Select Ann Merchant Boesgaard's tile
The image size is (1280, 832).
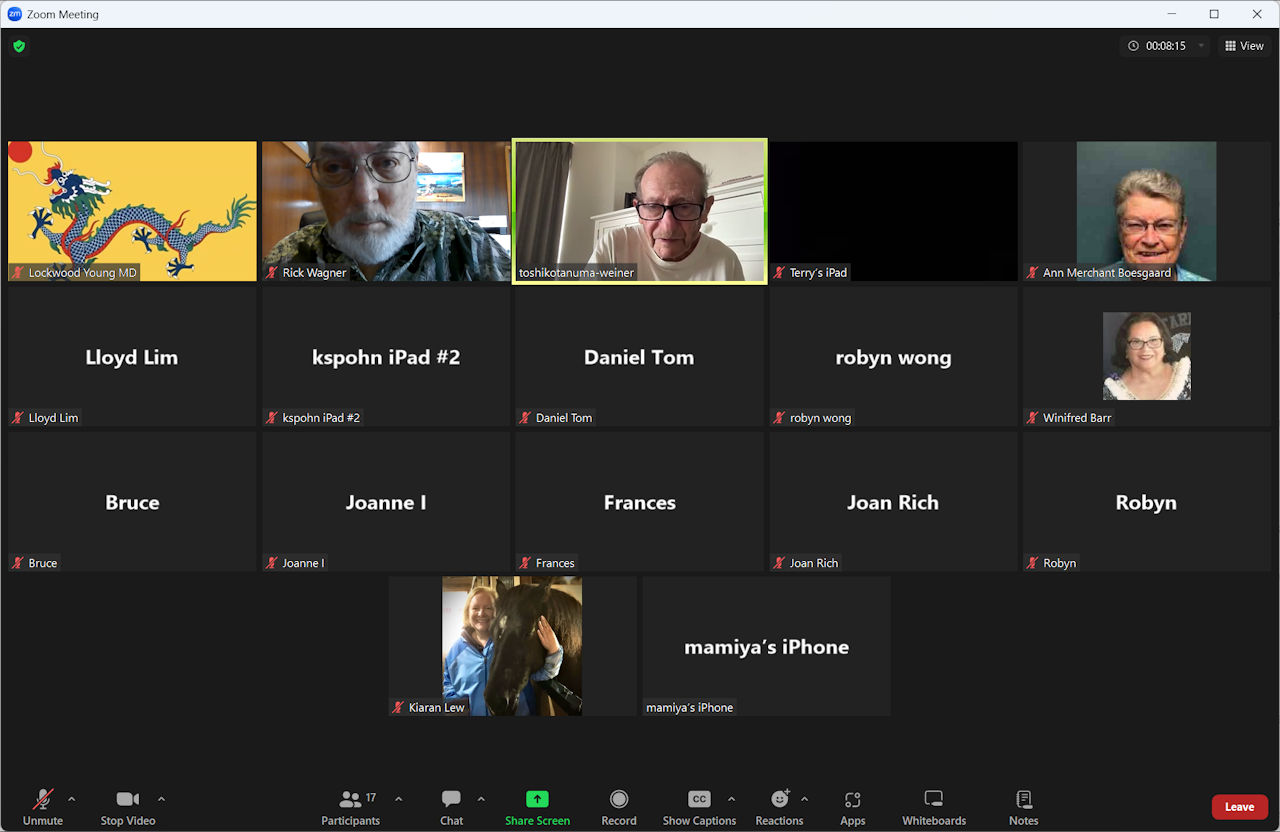1146,211
